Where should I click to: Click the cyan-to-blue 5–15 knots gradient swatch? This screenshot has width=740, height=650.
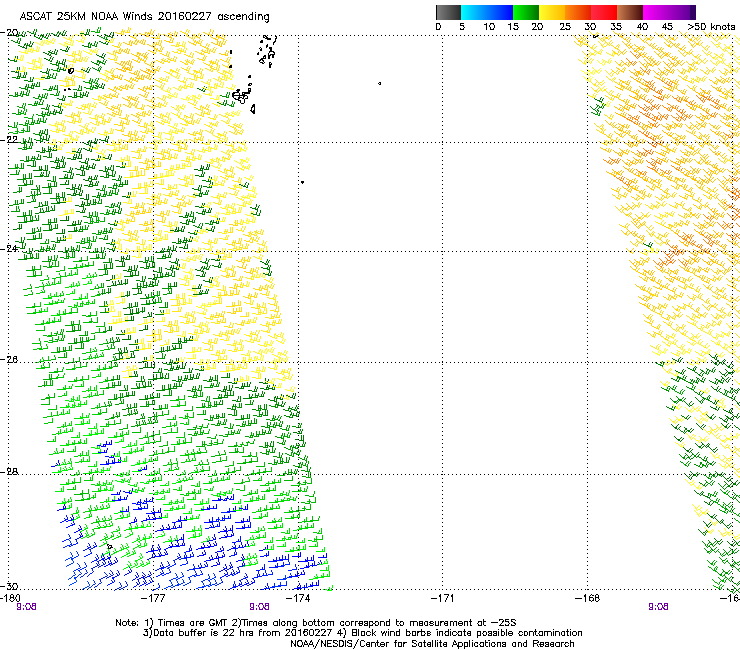(x=487, y=12)
